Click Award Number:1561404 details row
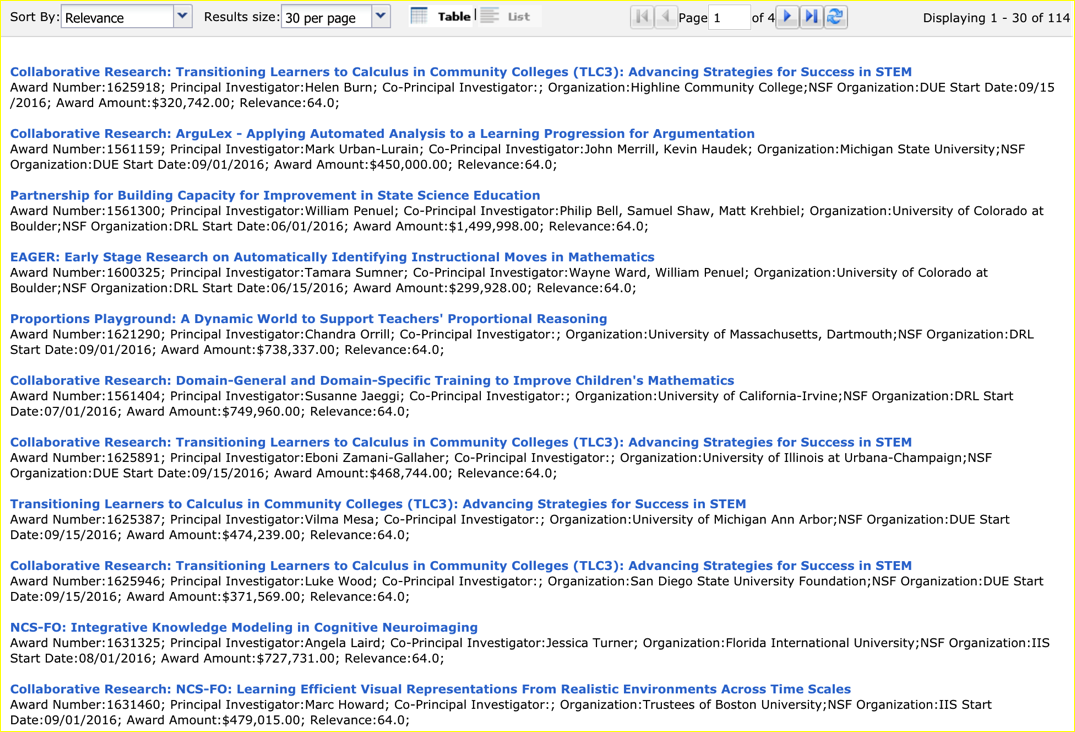Image resolution: width=1075 pixels, height=732 pixels. [x=511, y=404]
